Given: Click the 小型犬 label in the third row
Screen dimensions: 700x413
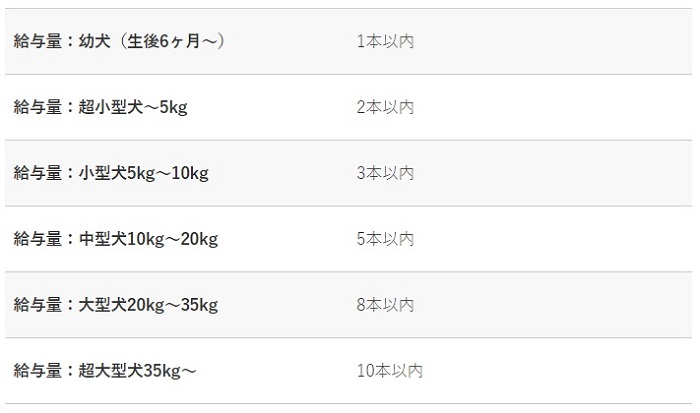Looking at the screenshot, I should tap(104, 173).
